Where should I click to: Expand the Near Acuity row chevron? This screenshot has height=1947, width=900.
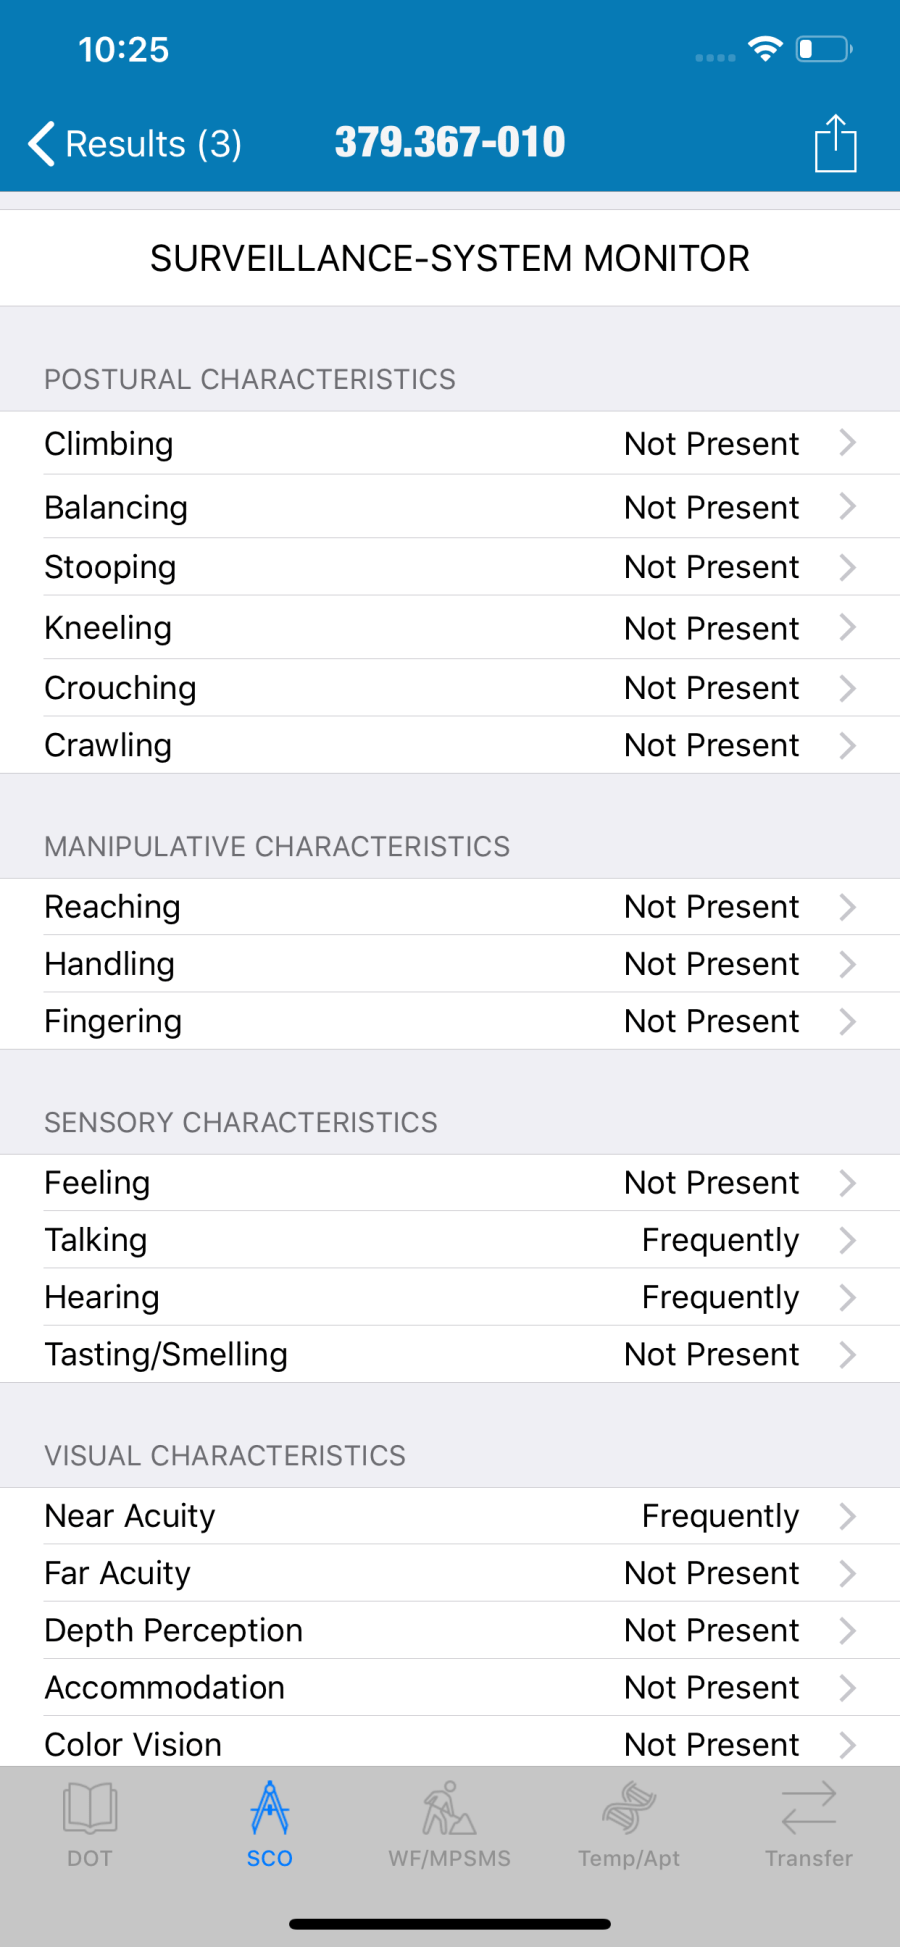click(847, 1516)
